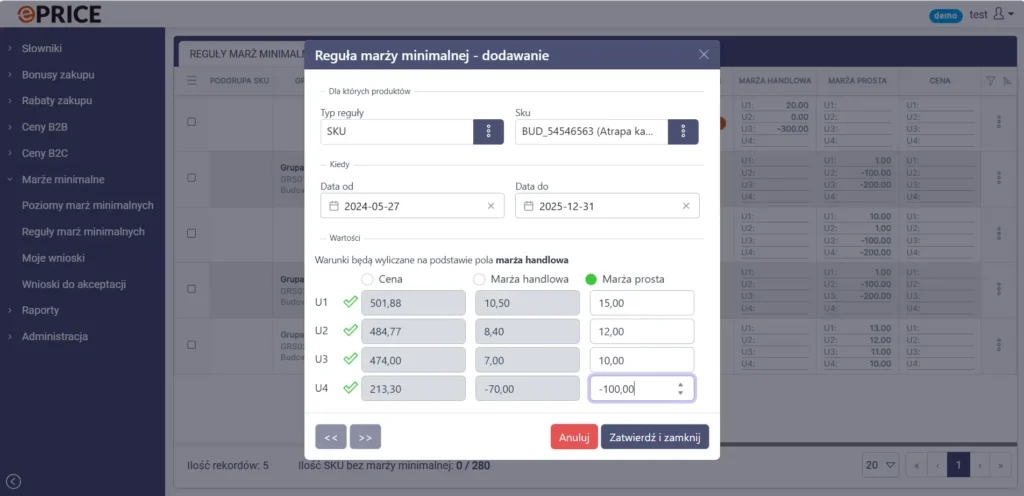Select the Marża handlowa radio button
The width and height of the screenshot is (1024, 496).
click(x=480, y=279)
